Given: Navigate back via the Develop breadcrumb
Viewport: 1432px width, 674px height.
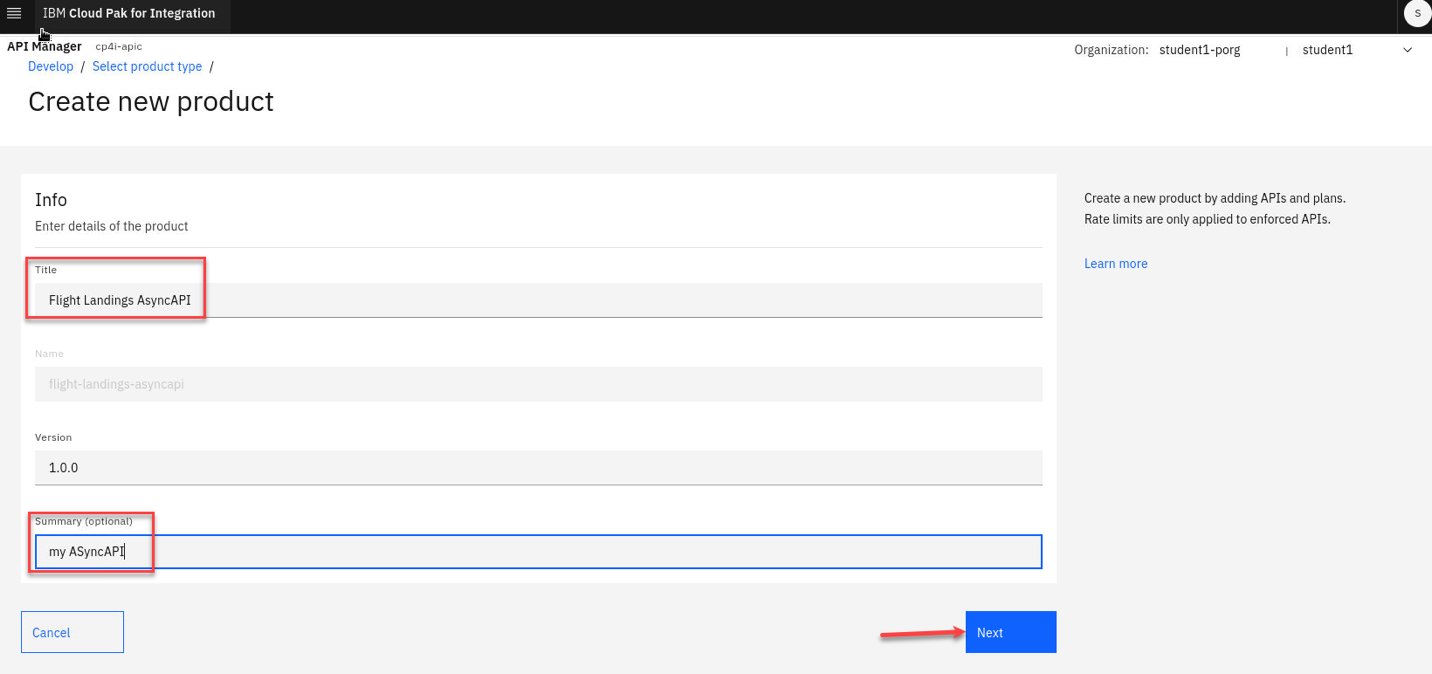Looking at the screenshot, I should click(50, 66).
